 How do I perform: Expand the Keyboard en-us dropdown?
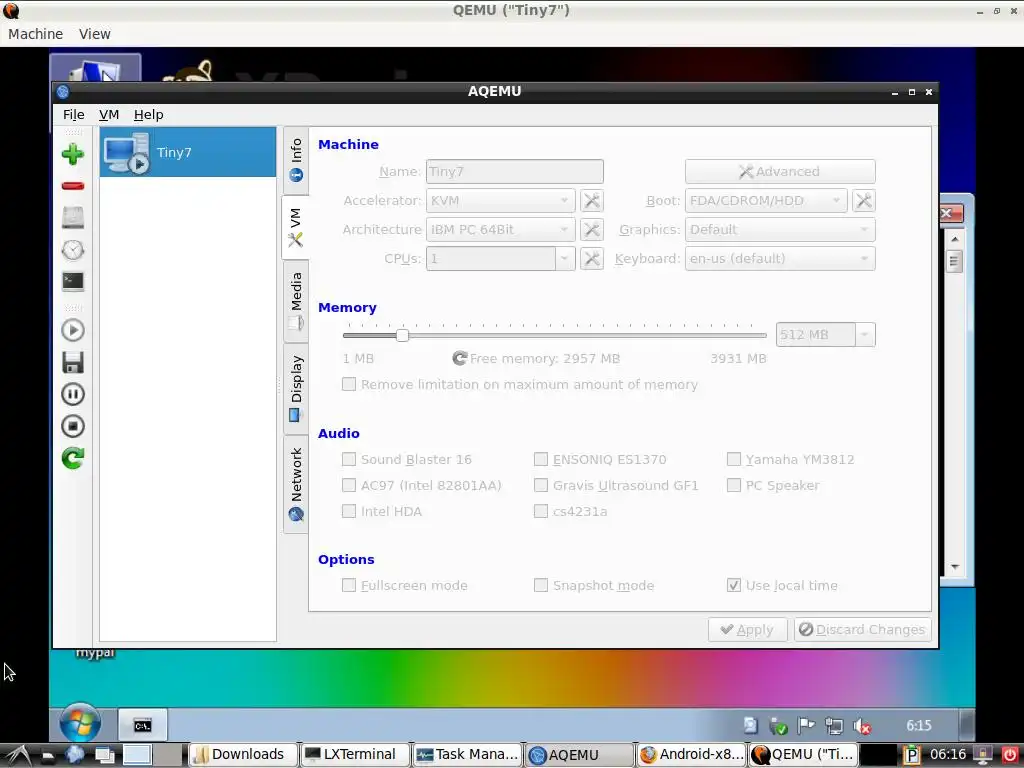click(780, 259)
